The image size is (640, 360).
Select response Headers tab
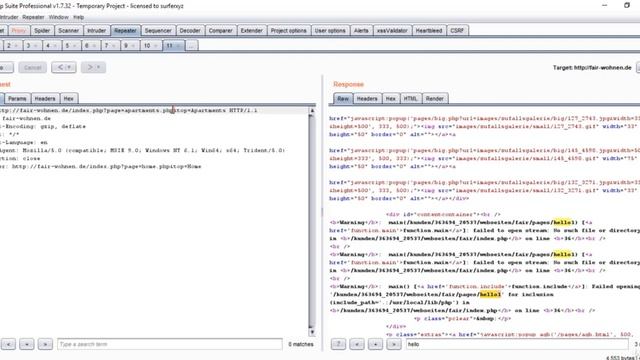click(x=367, y=98)
